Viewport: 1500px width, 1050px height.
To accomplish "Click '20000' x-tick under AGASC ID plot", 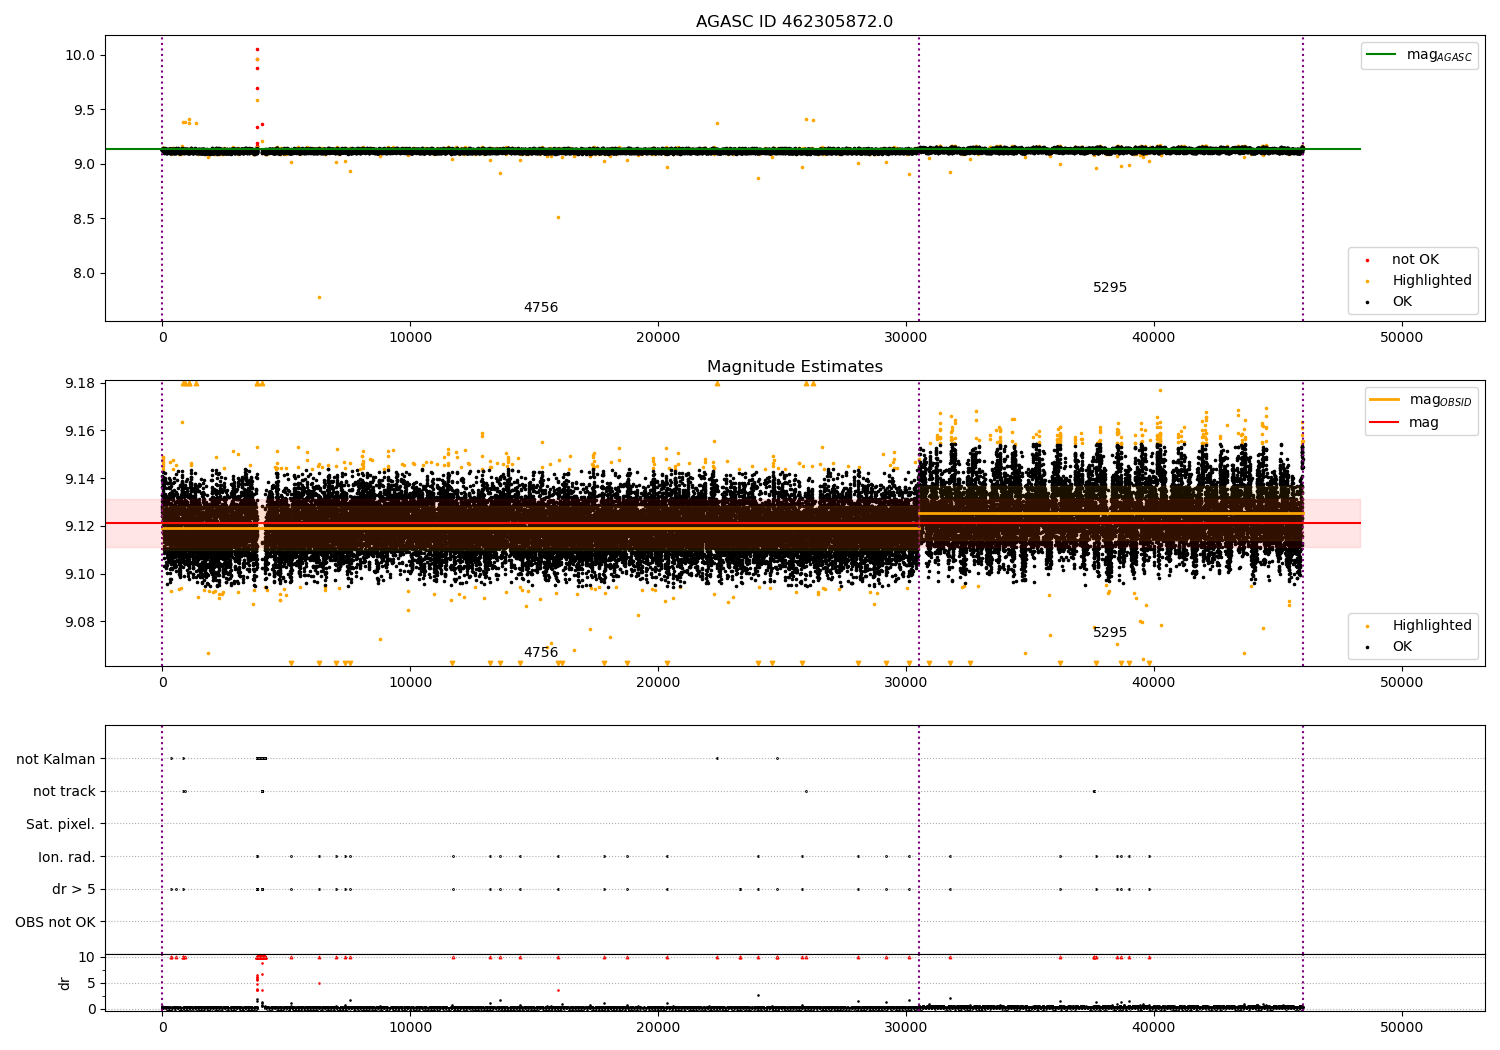I will (658, 338).
